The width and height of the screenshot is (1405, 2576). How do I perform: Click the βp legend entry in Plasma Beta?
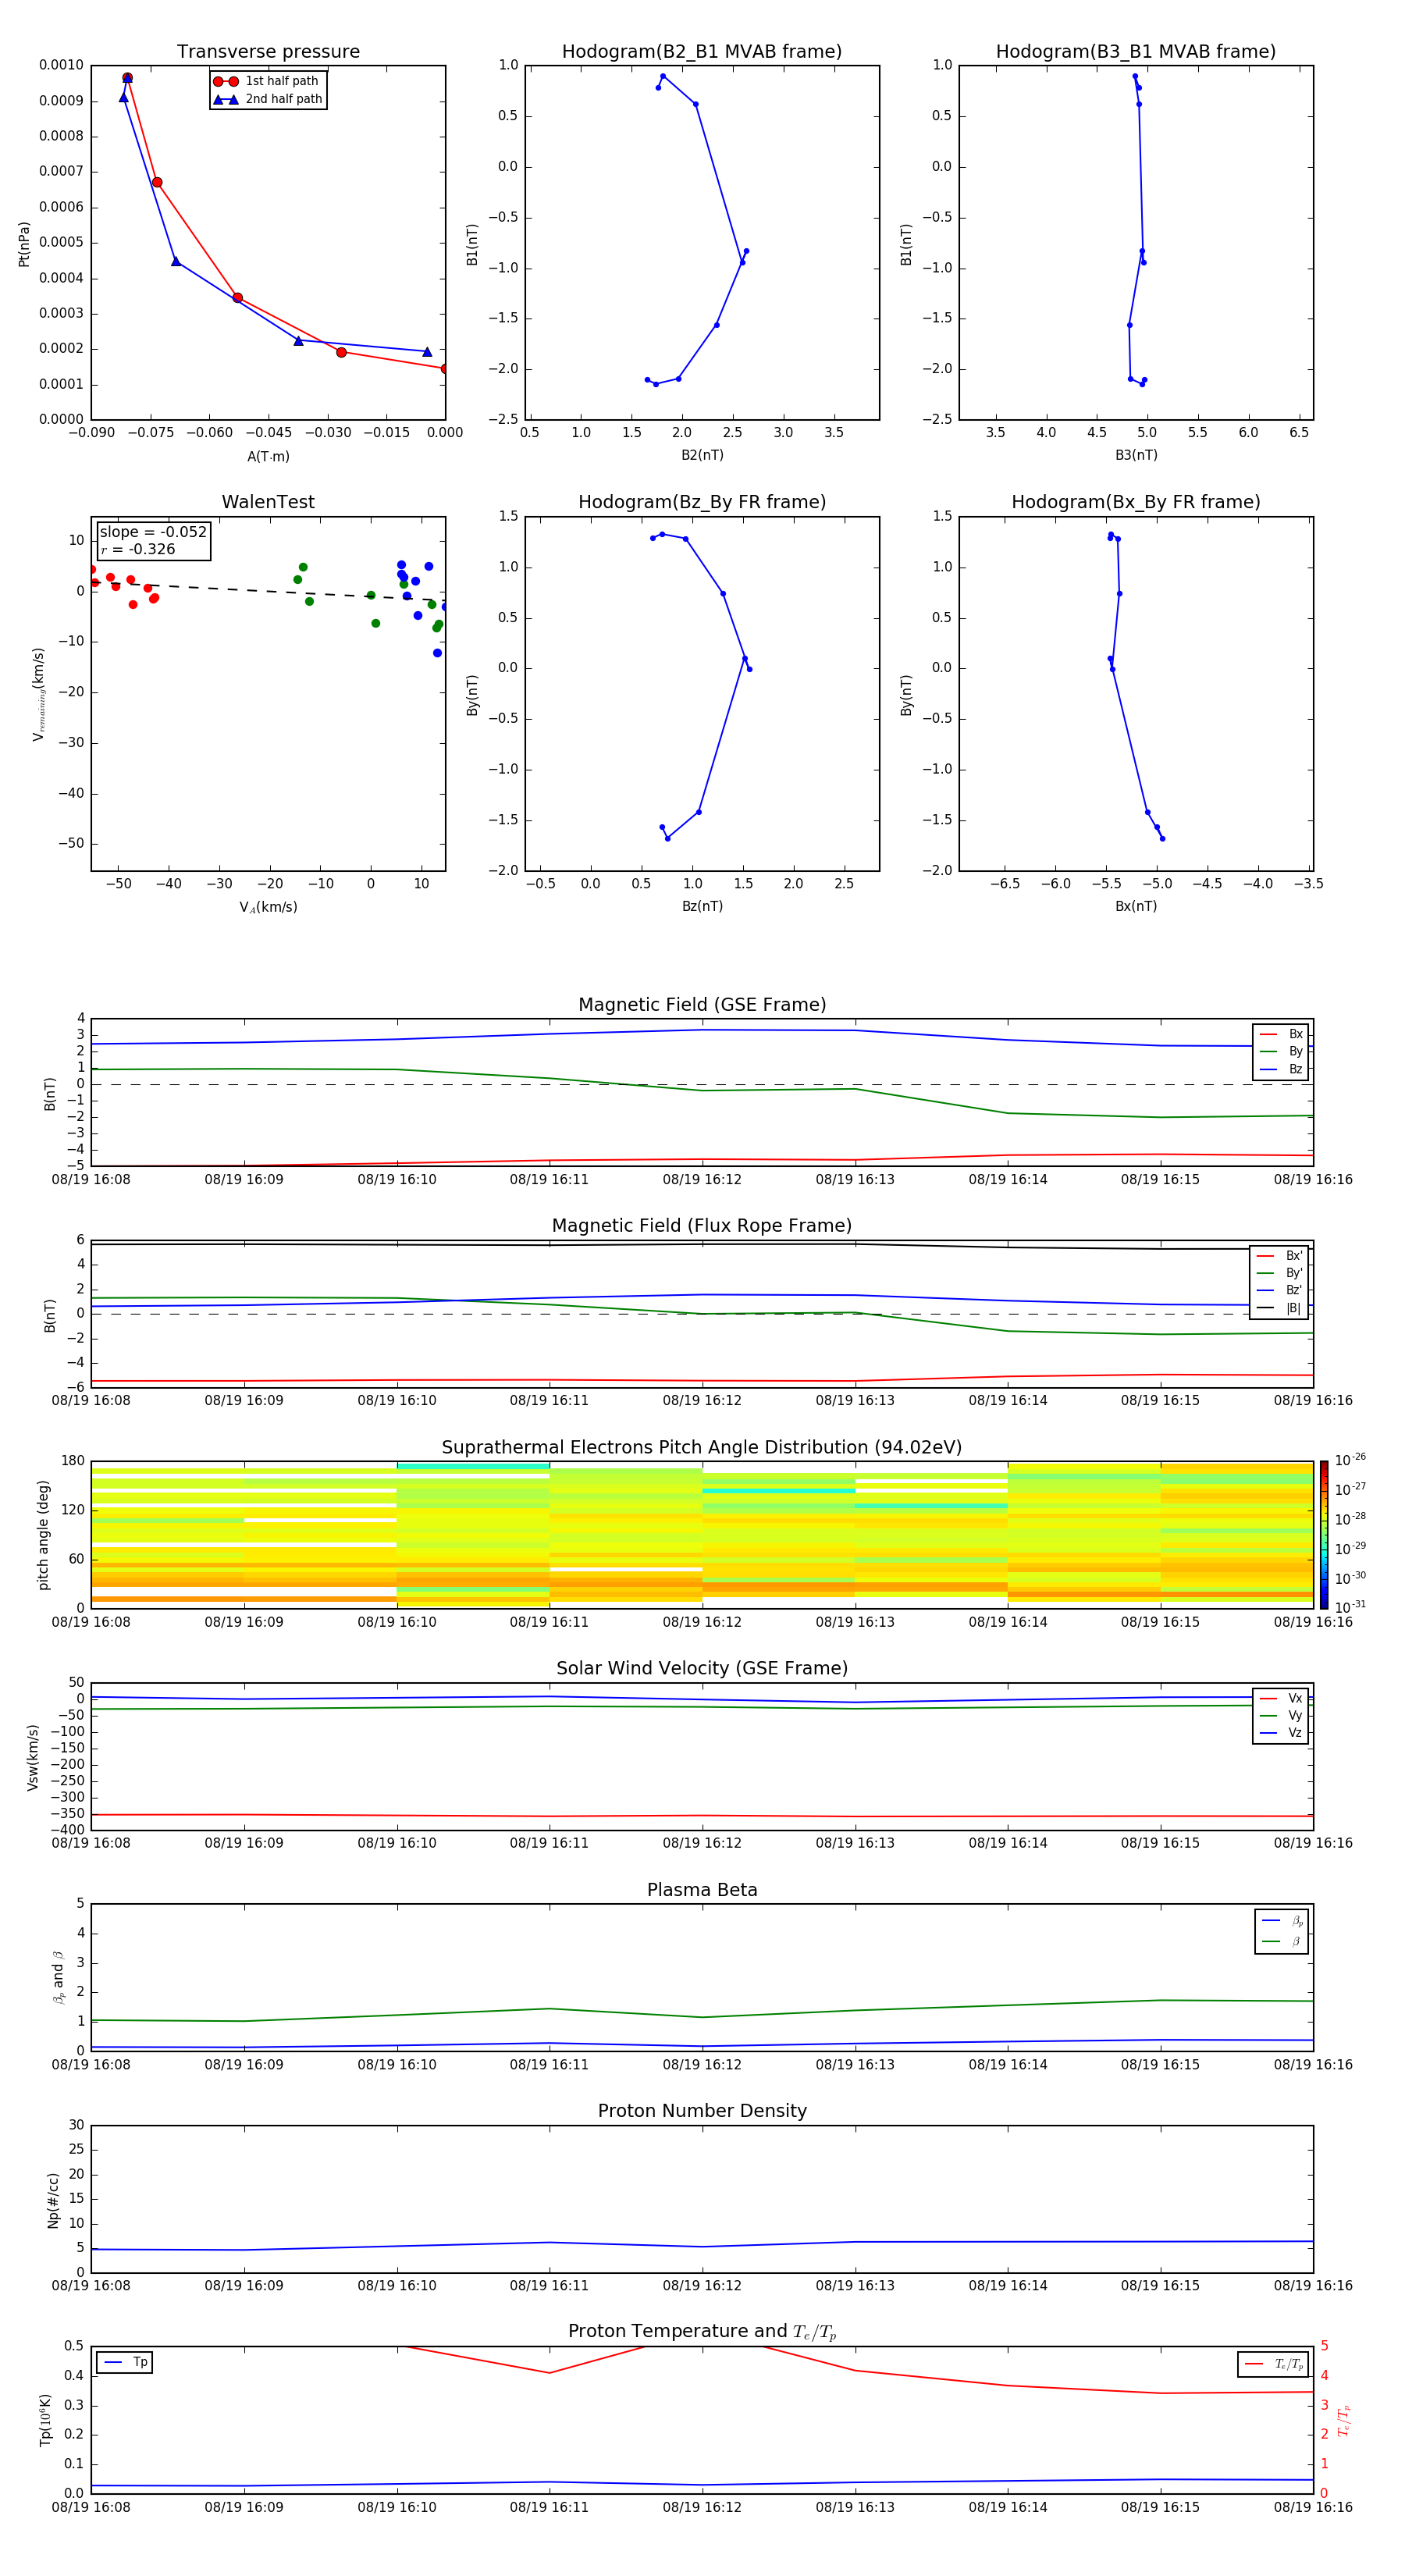pos(1282,1921)
